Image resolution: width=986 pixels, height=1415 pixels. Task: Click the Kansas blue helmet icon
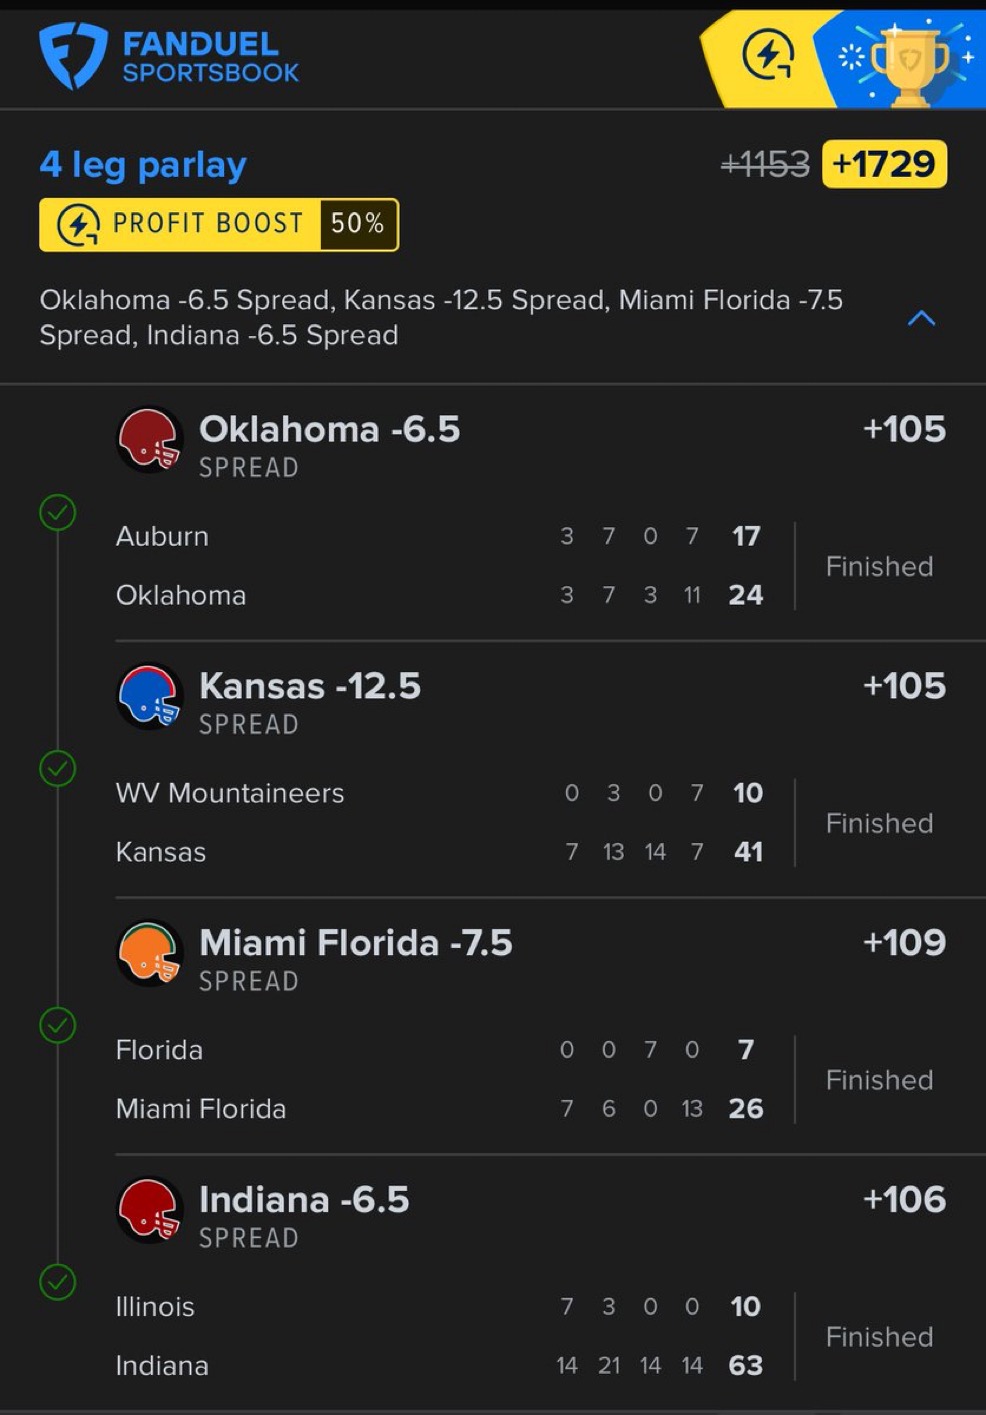pyautogui.click(x=149, y=696)
